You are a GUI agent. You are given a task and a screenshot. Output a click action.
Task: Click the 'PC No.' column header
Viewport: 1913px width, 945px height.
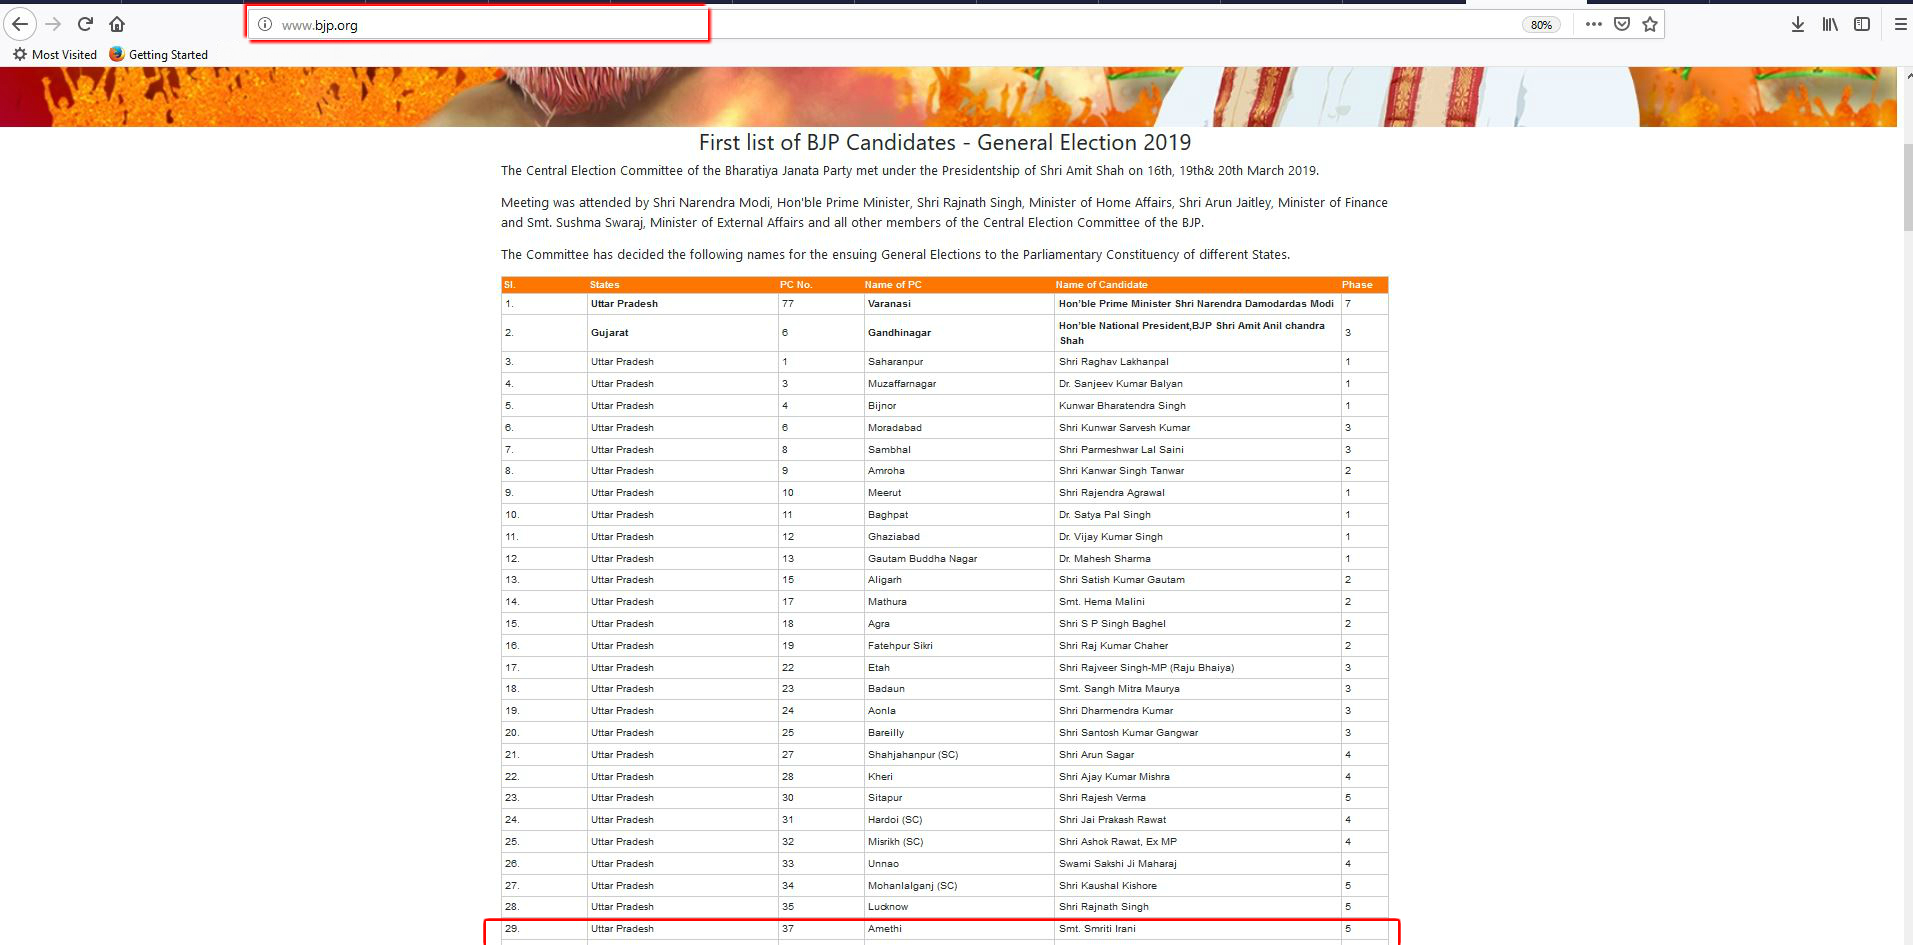click(796, 285)
